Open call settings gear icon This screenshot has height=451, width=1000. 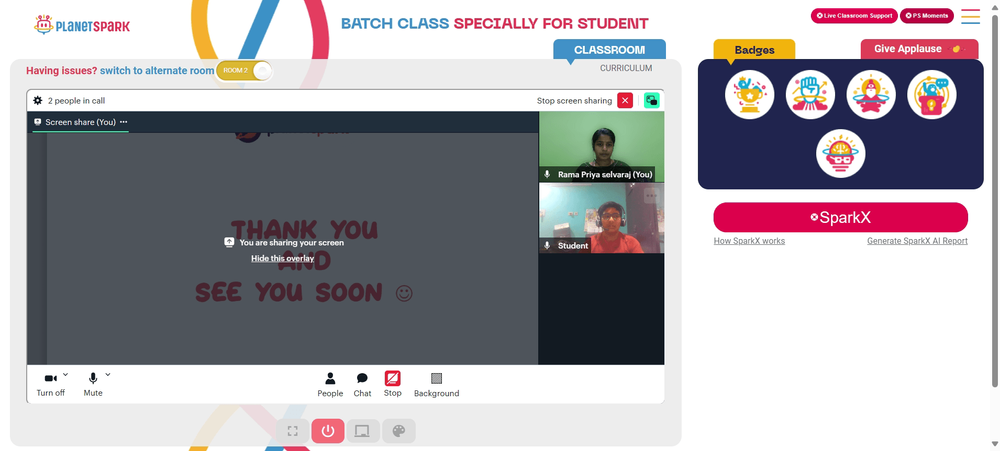(38, 101)
